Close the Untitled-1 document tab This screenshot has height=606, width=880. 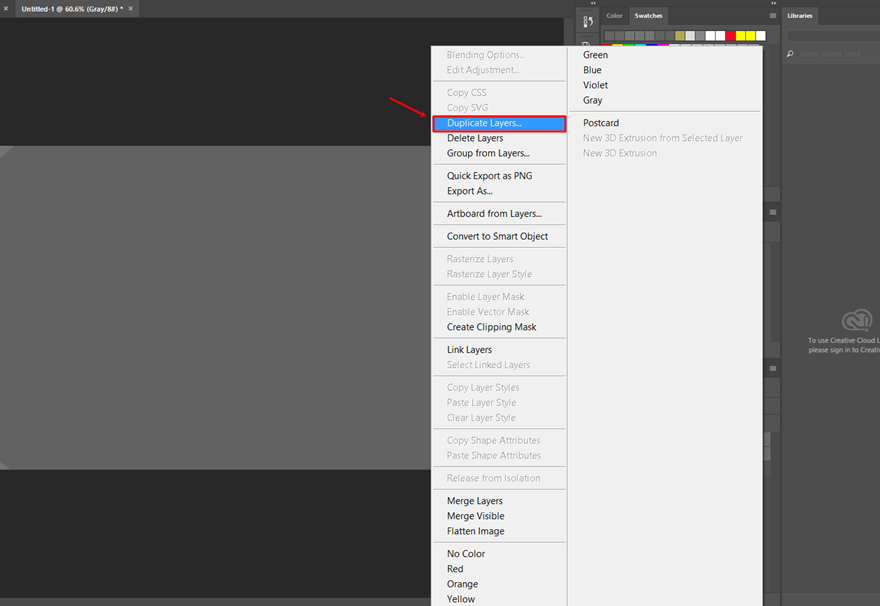click(131, 8)
